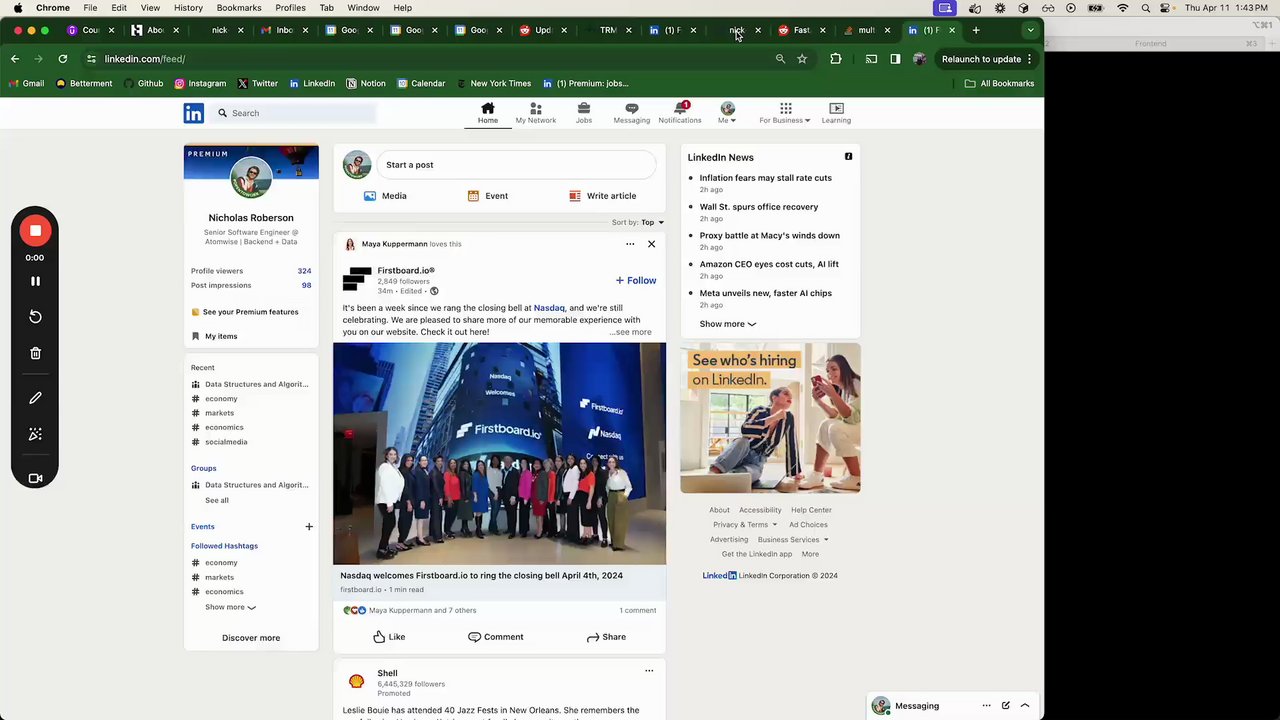1280x720 pixels.
Task: Compose a new message in the Messaging bar
Action: 1006,706
